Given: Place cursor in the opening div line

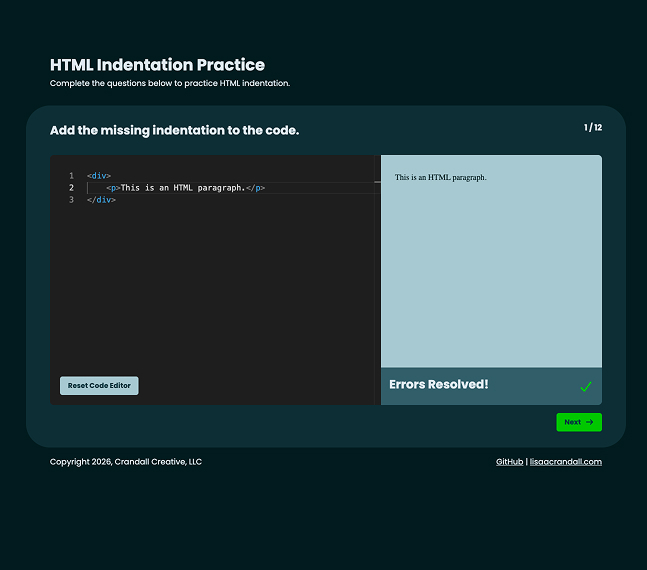Looking at the screenshot, I should [x=99, y=176].
